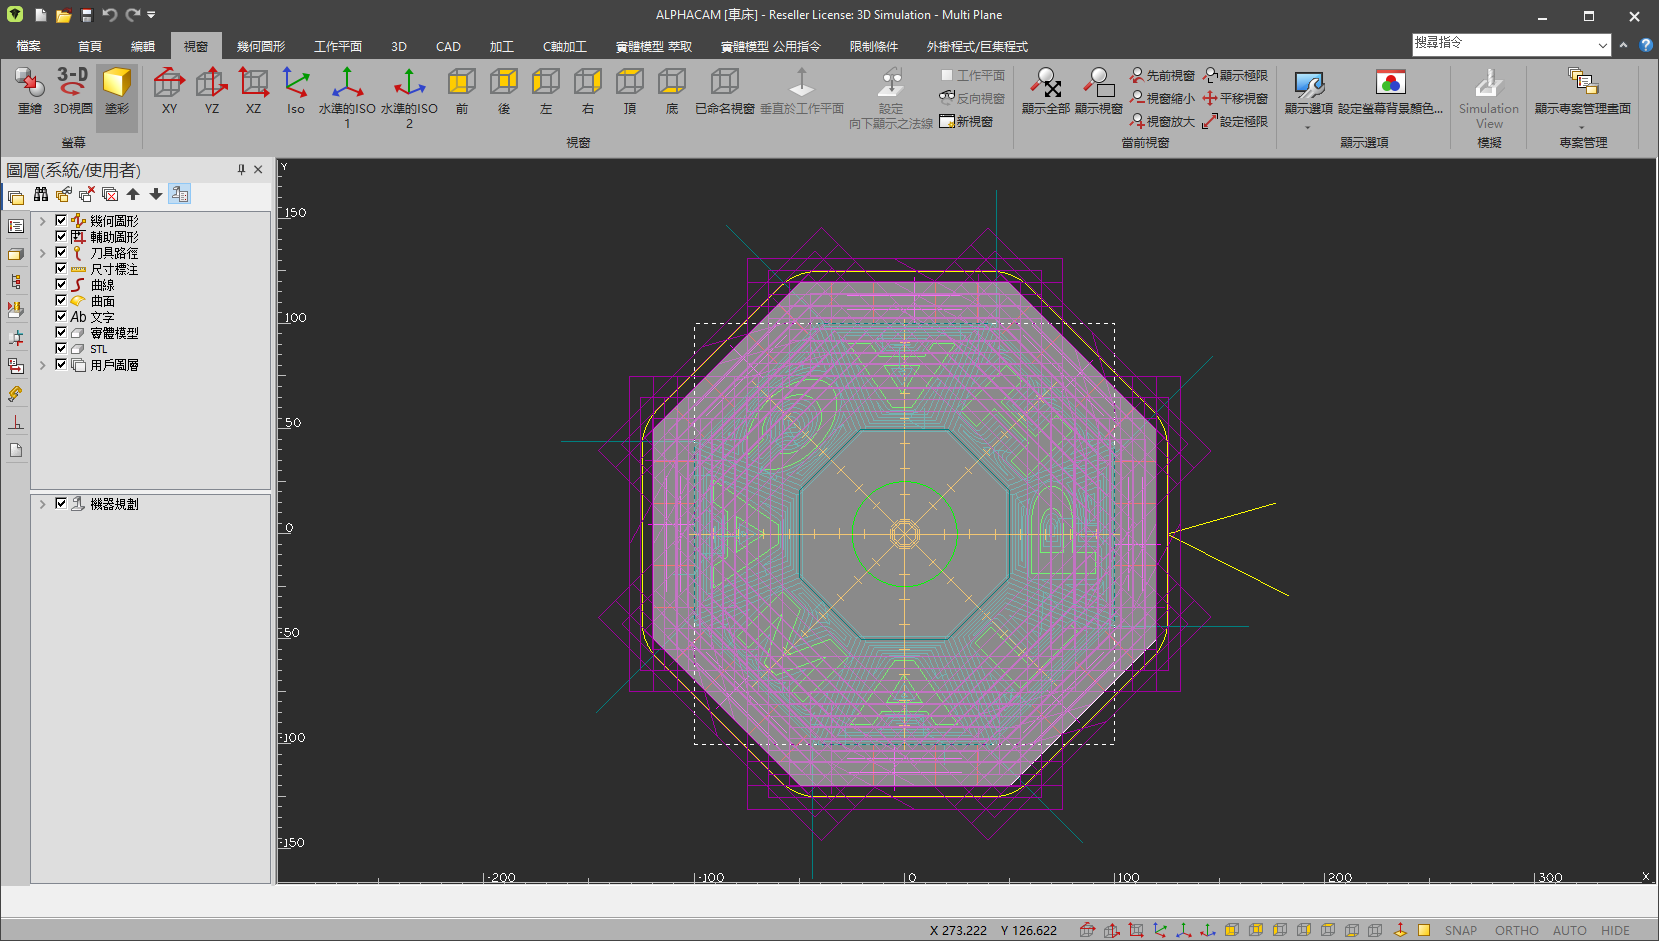Switch to the 首頁 home tab

90,46
